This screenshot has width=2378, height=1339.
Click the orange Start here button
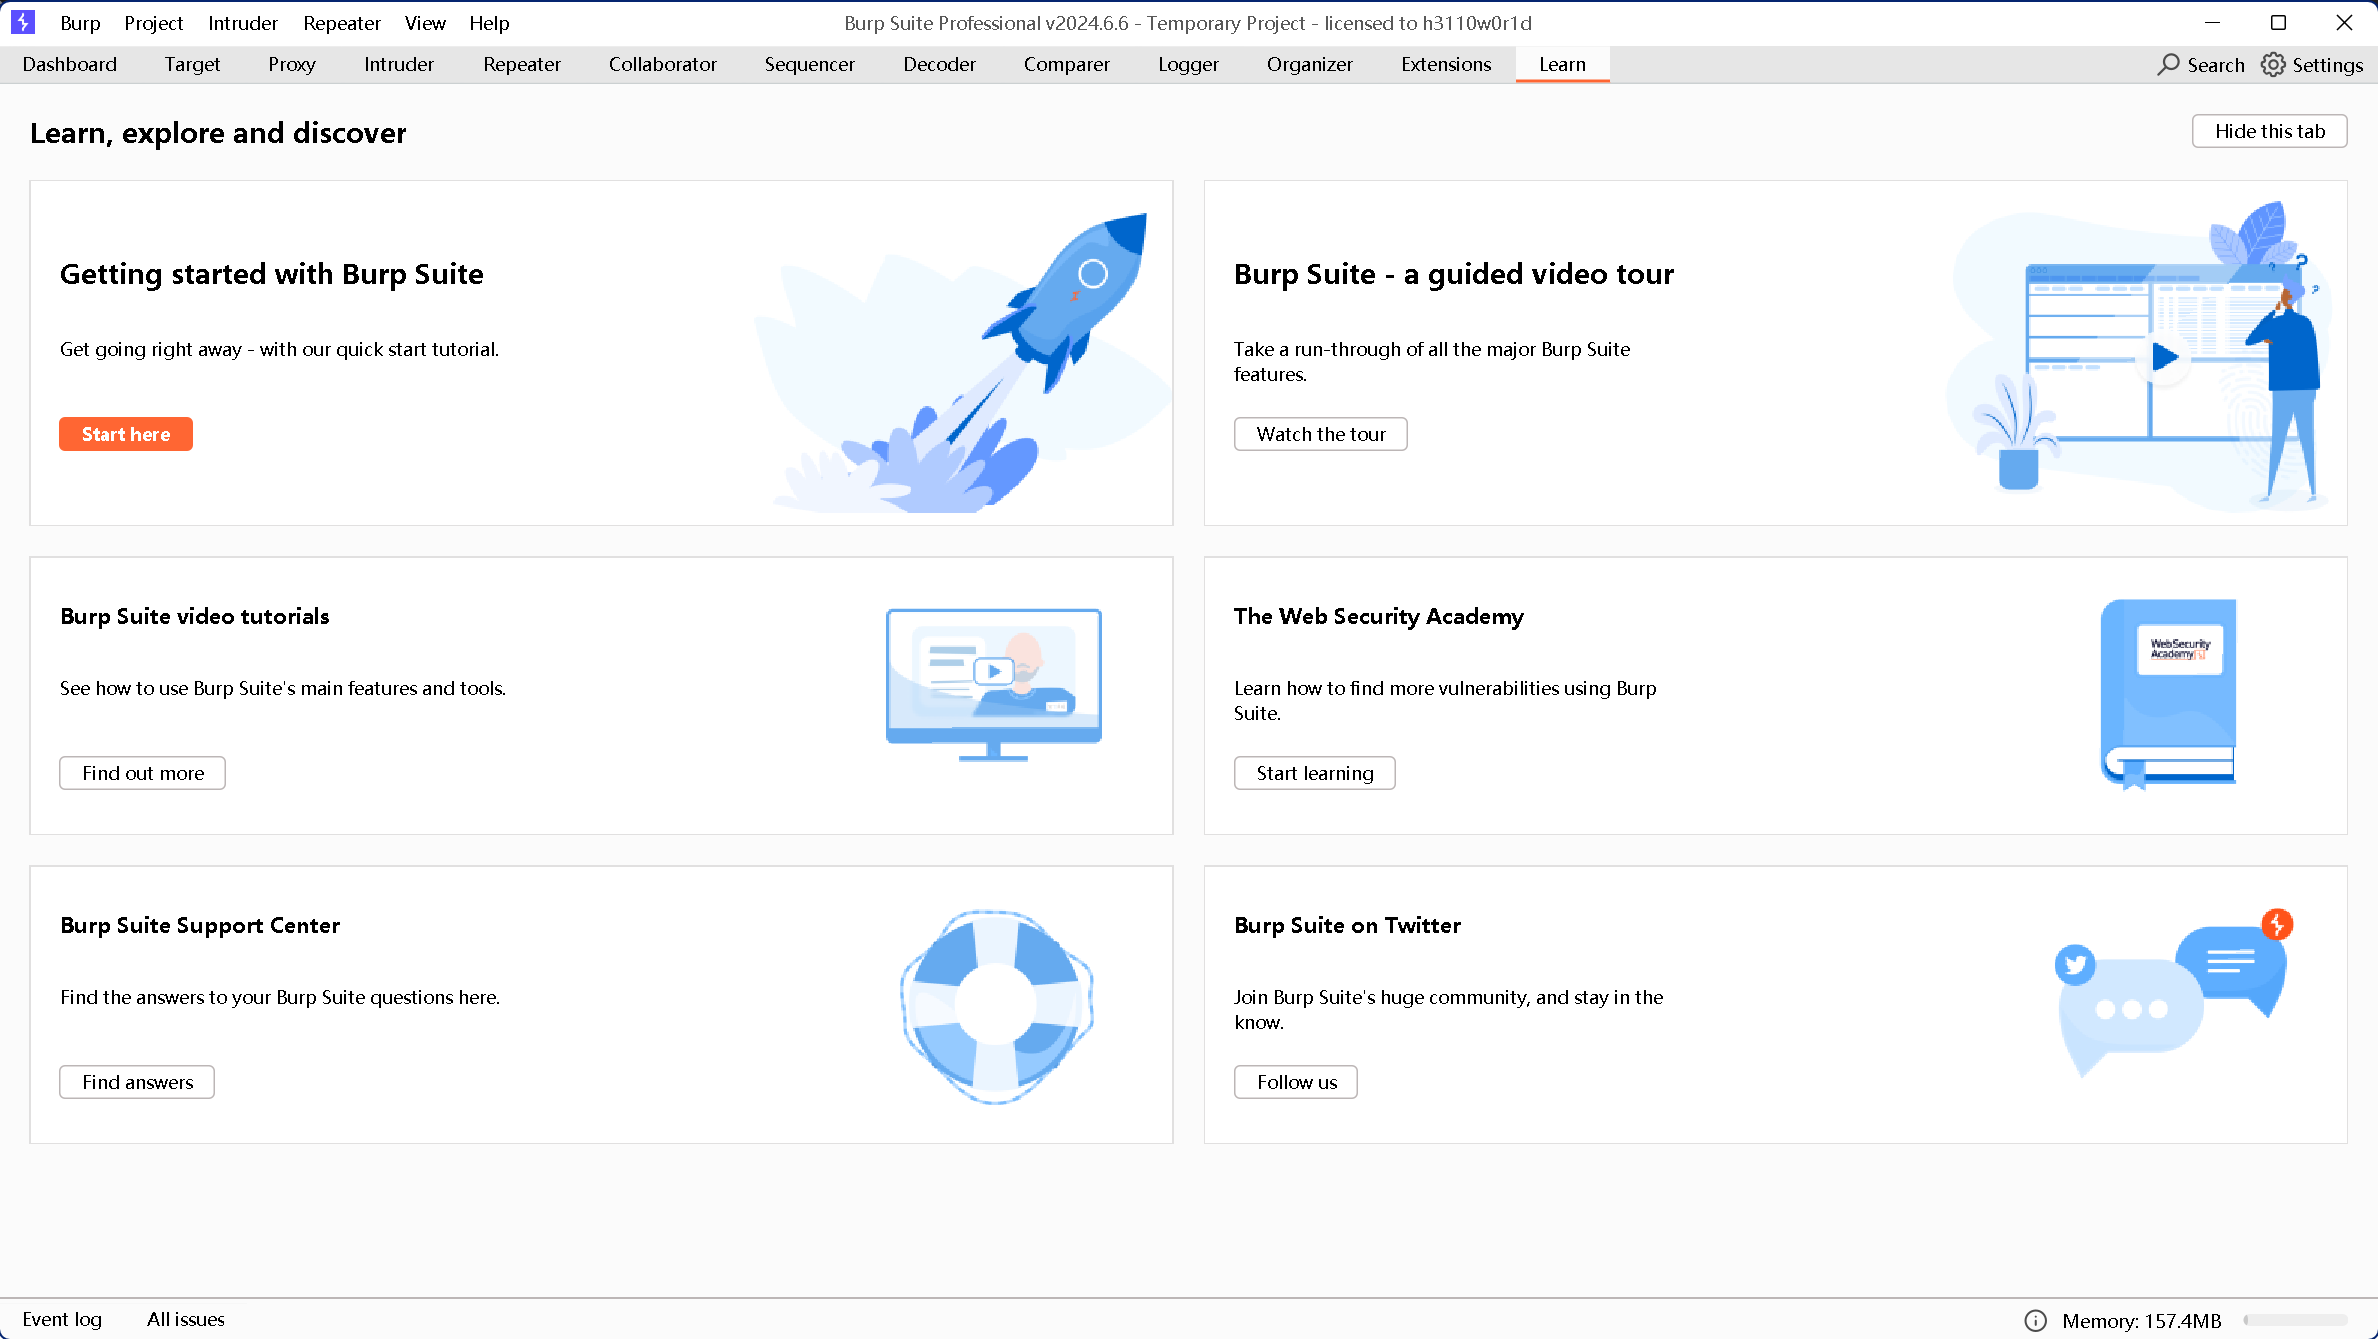pyautogui.click(x=126, y=434)
